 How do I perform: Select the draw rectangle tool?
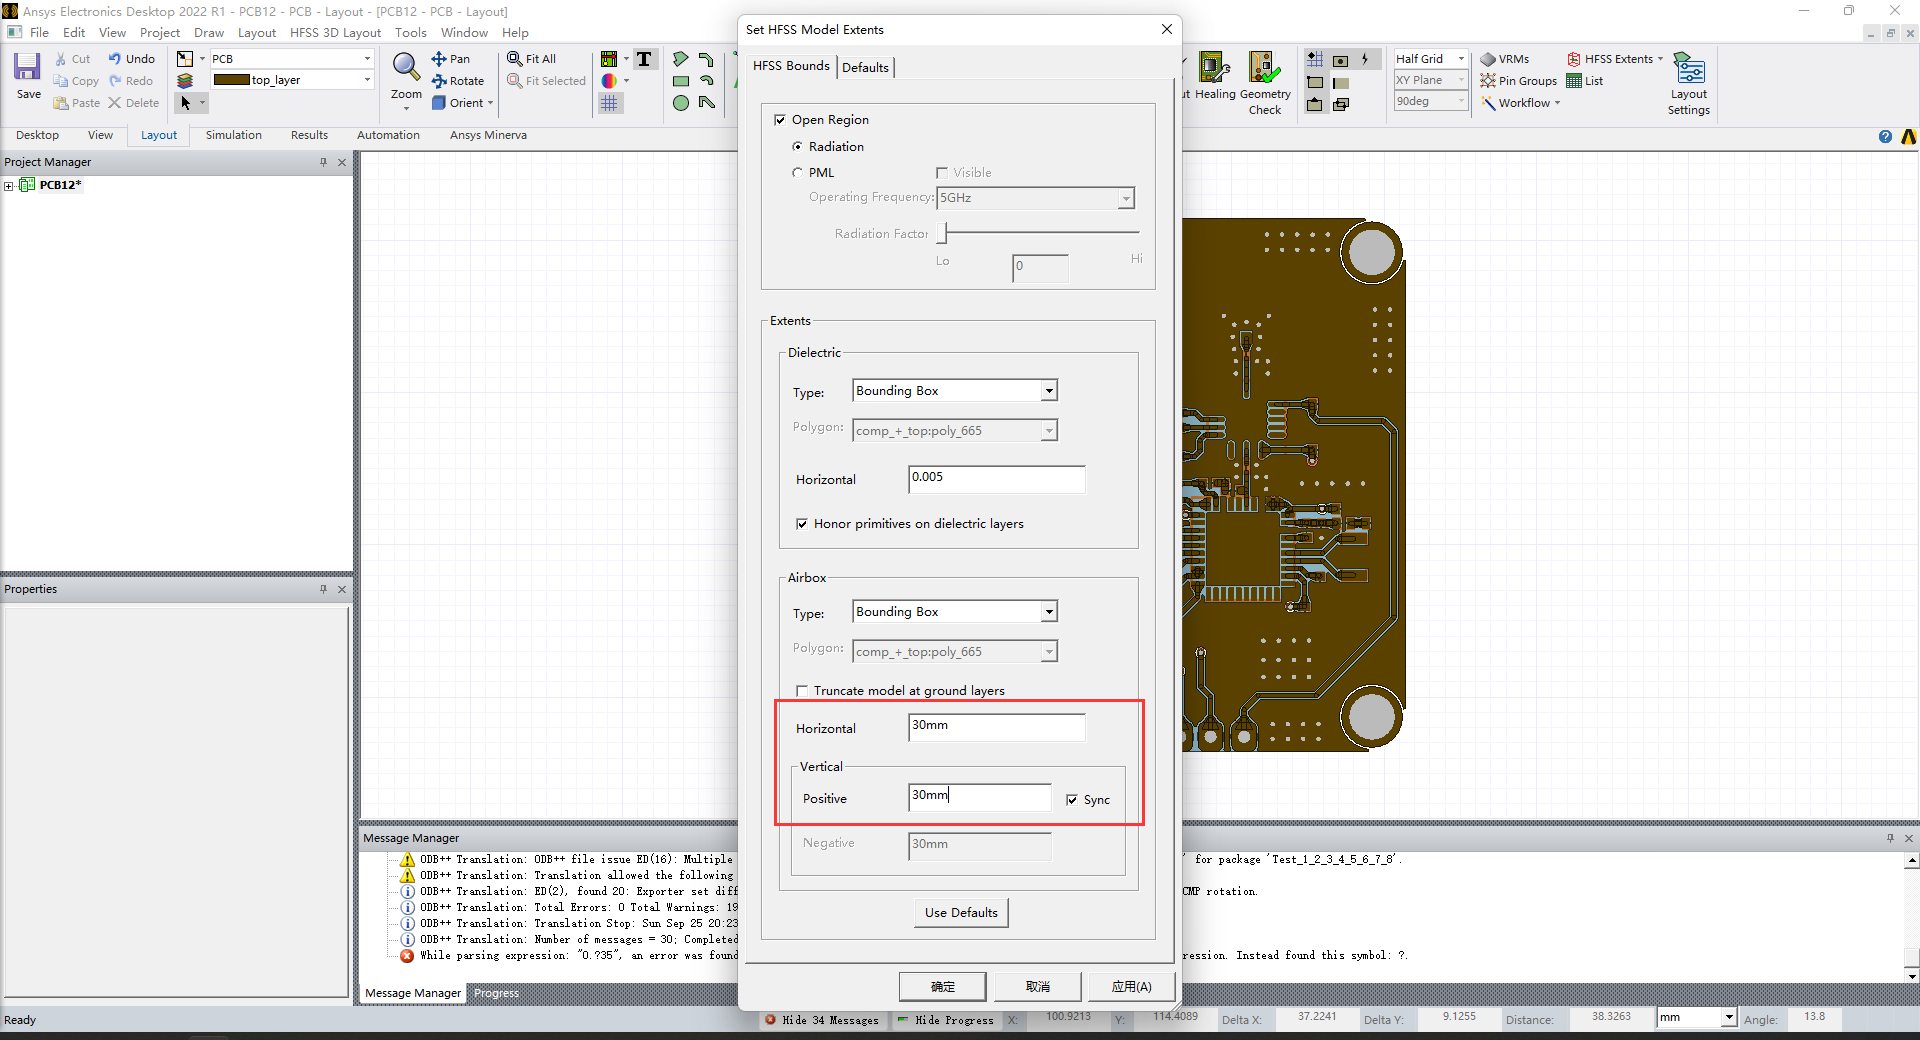681,81
